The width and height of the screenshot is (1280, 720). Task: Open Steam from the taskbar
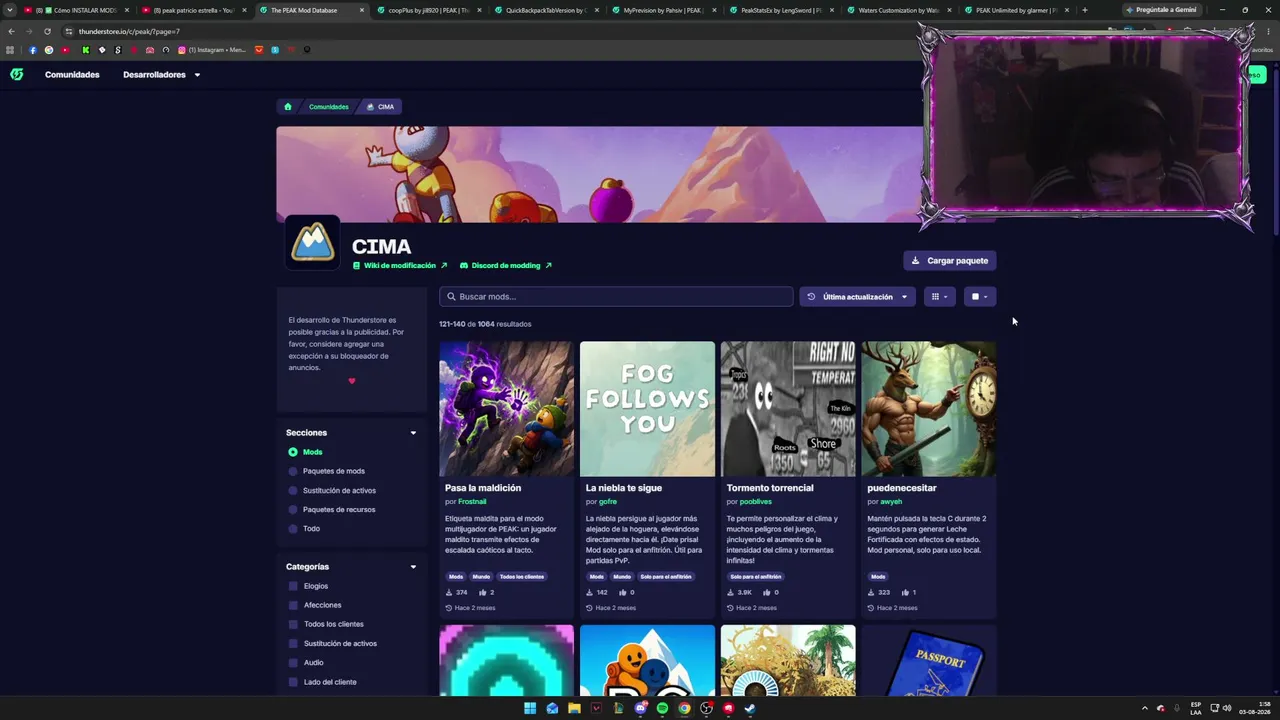pyautogui.click(x=750, y=708)
